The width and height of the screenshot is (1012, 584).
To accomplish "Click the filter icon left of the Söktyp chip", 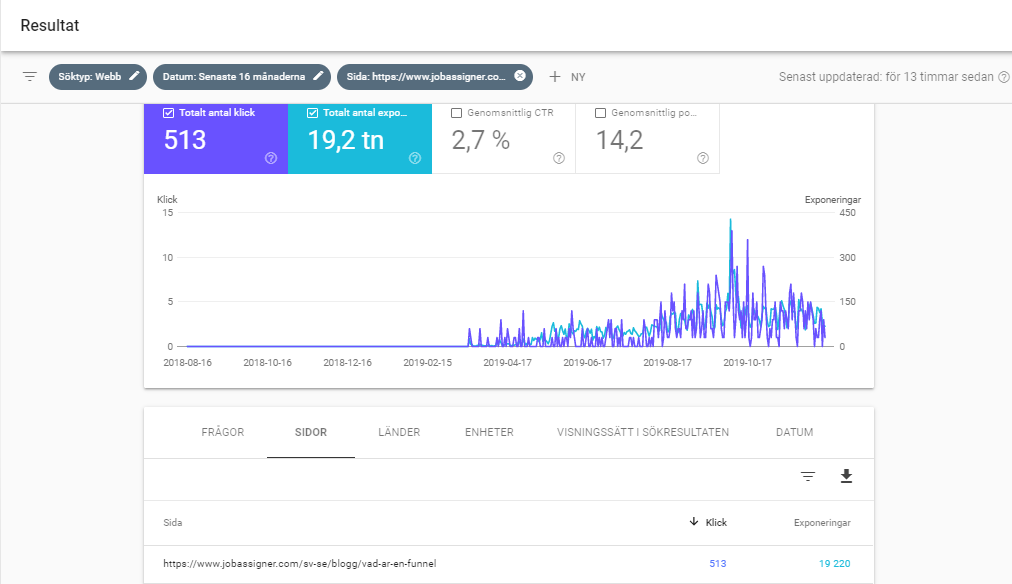I will [29, 76].
